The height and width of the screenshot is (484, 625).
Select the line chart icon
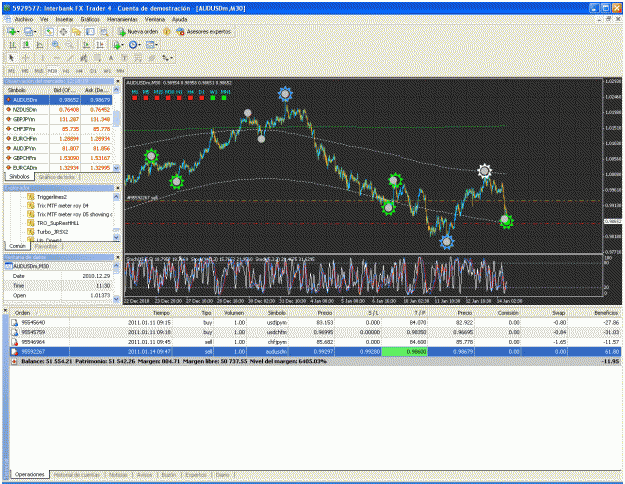point(39,45)
